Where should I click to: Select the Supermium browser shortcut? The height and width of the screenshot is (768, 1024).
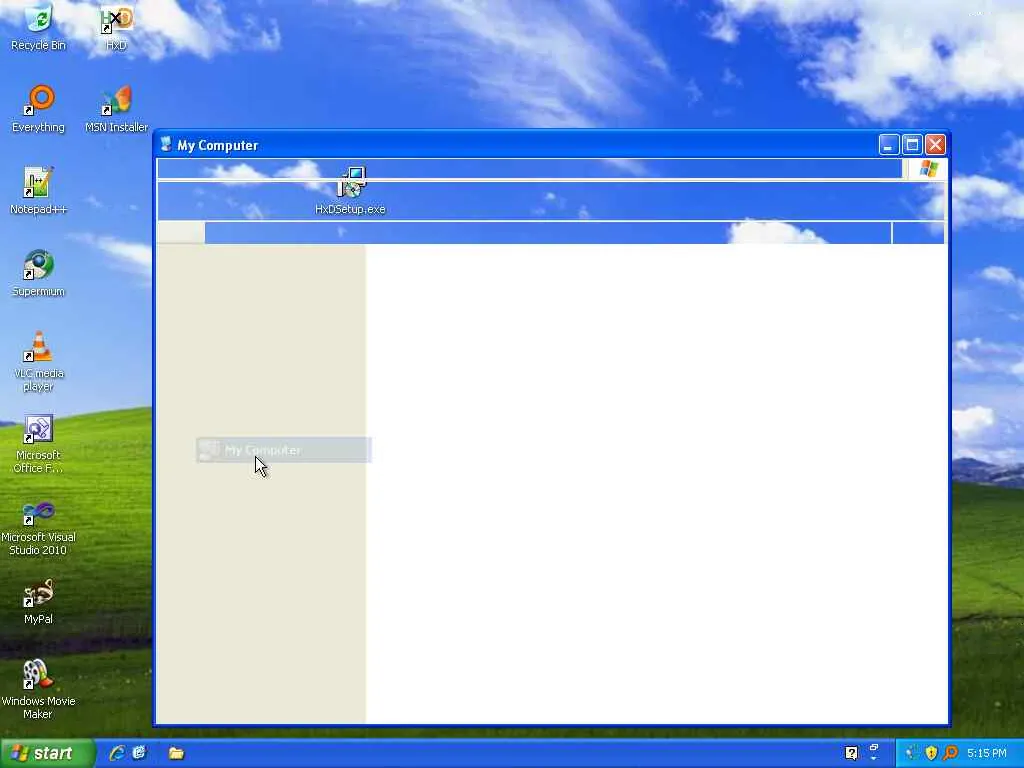point(39,273)
